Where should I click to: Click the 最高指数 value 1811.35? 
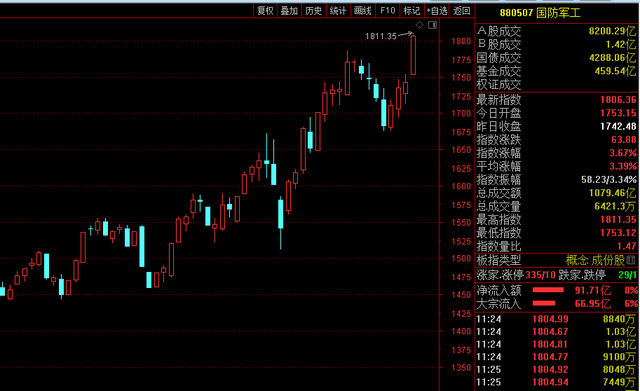point(618,220)
